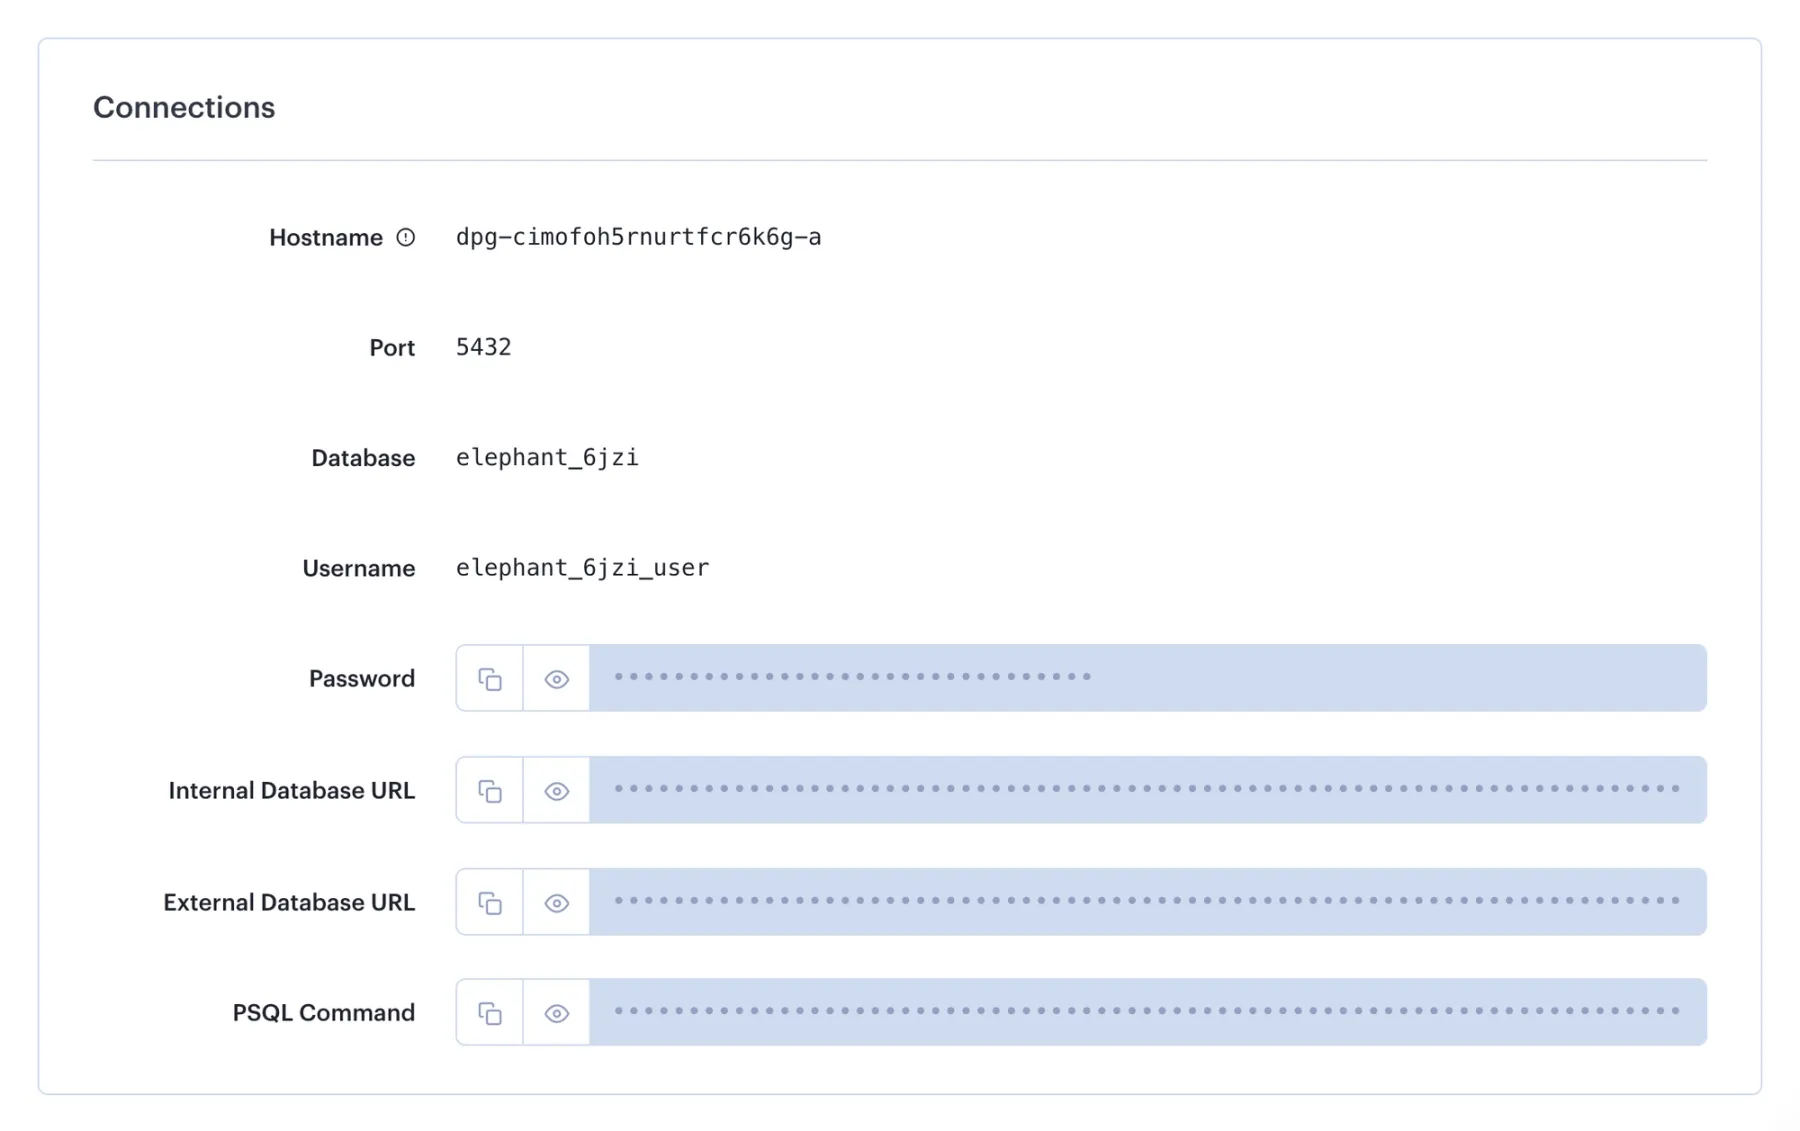Click the Connections section heading
This screenshot has height=1131, width=1800.
(184, 107)
